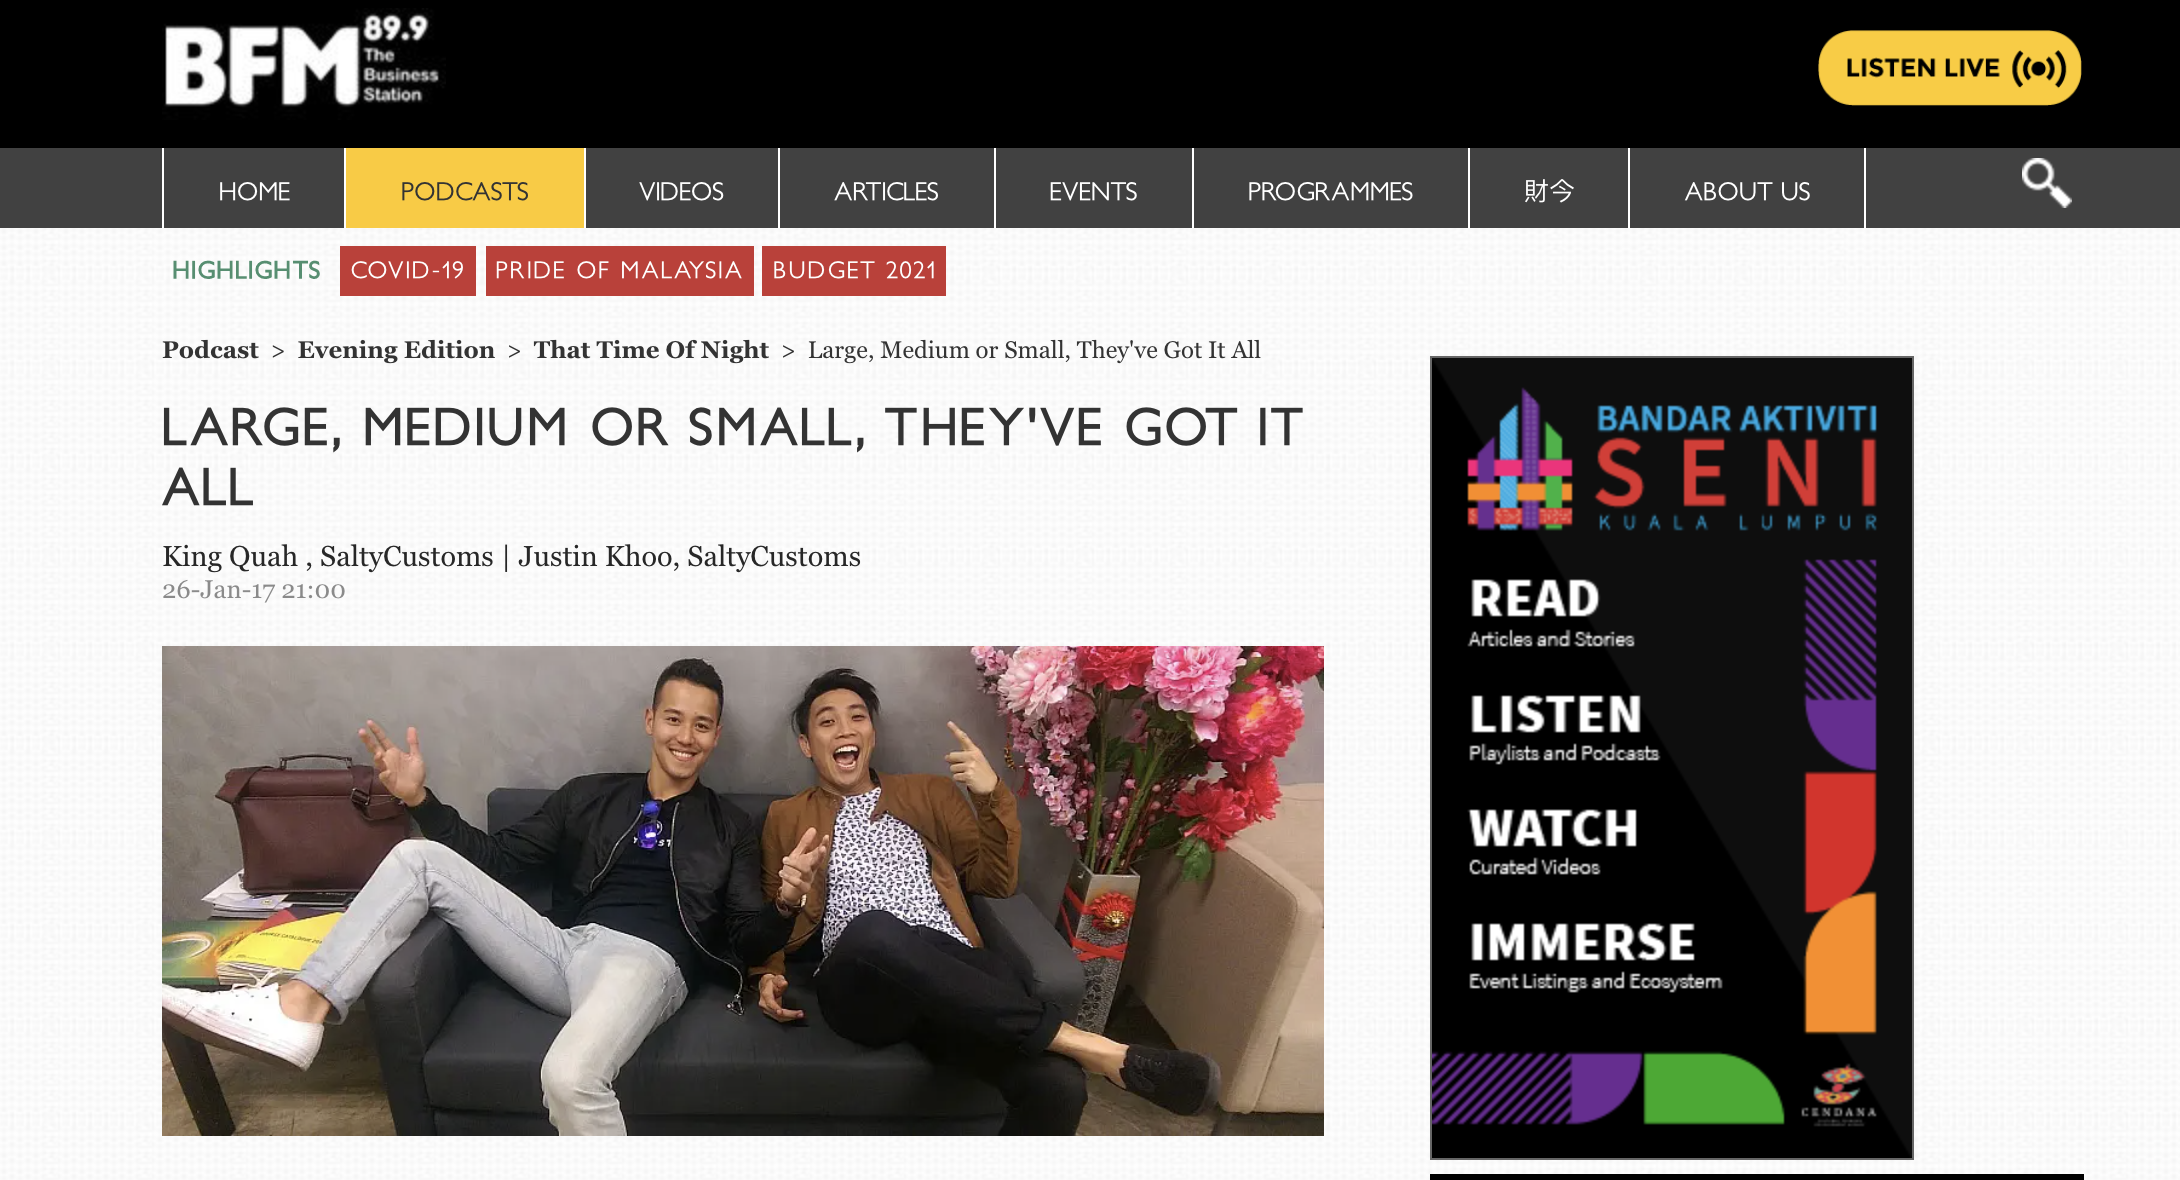
Task: Open the Programmes menu
Action: click(1330, 189)
